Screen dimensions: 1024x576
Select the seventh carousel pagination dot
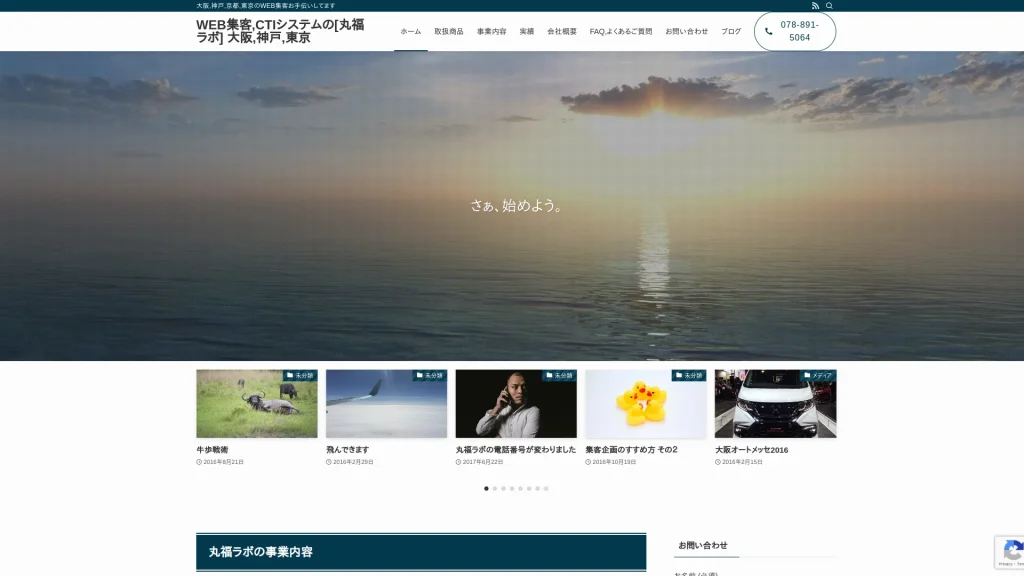pyautogui.click(x=537, y=488)
